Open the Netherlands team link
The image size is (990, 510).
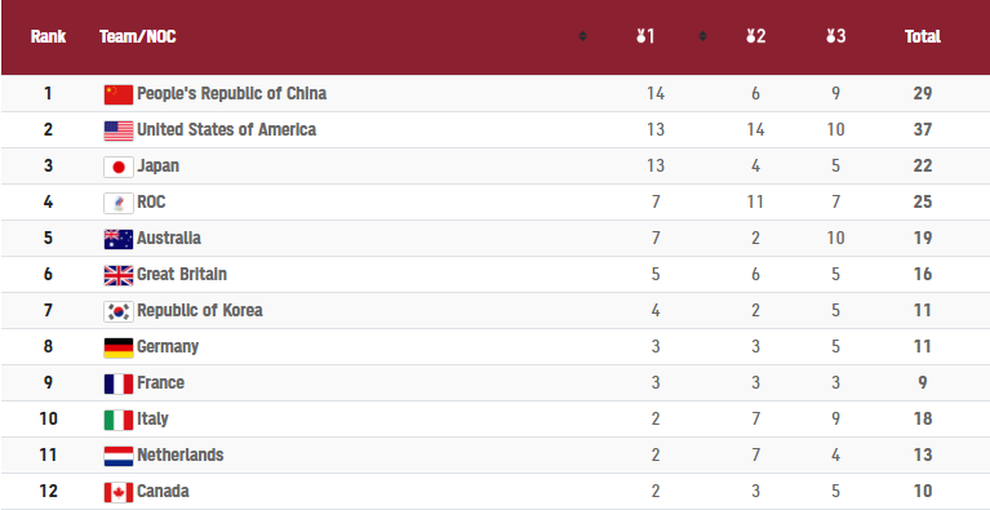point(180,455)
